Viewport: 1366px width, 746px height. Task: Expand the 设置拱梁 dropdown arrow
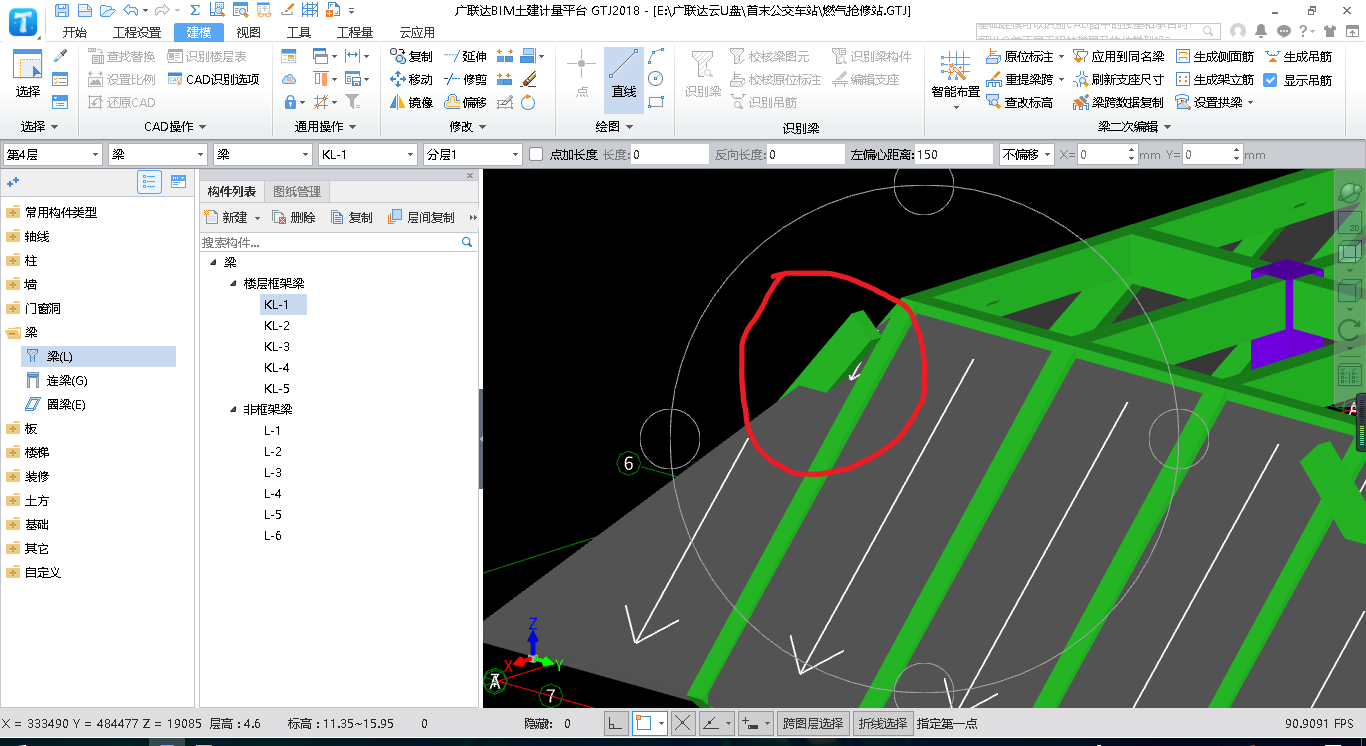pos(1250,103)
